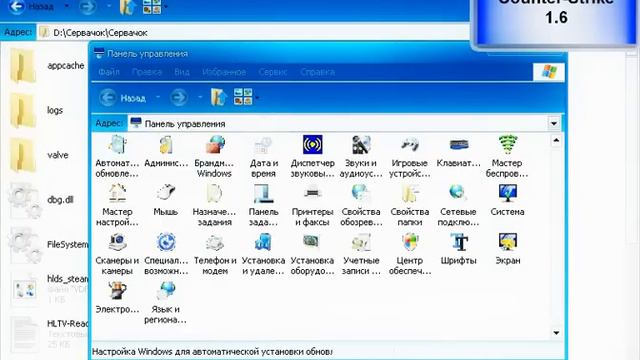Click Up folder button in Панель управления

click(218, 98)
